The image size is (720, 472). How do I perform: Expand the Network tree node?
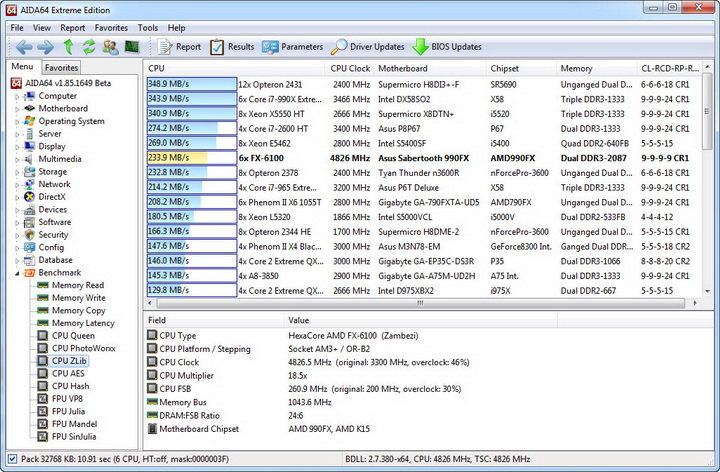click(17, 185)
